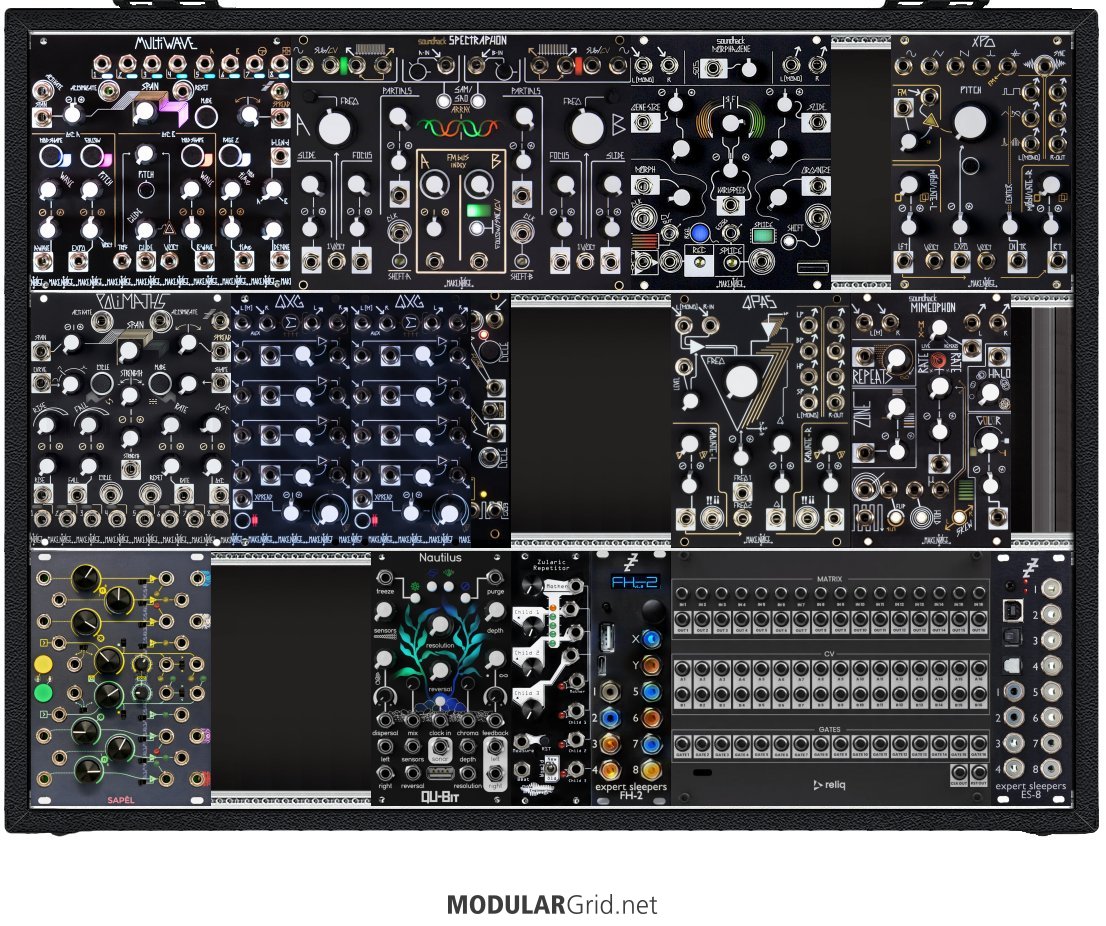
Task: Click the Mimeophon REPEATS knob
Action: click(897, 359)
